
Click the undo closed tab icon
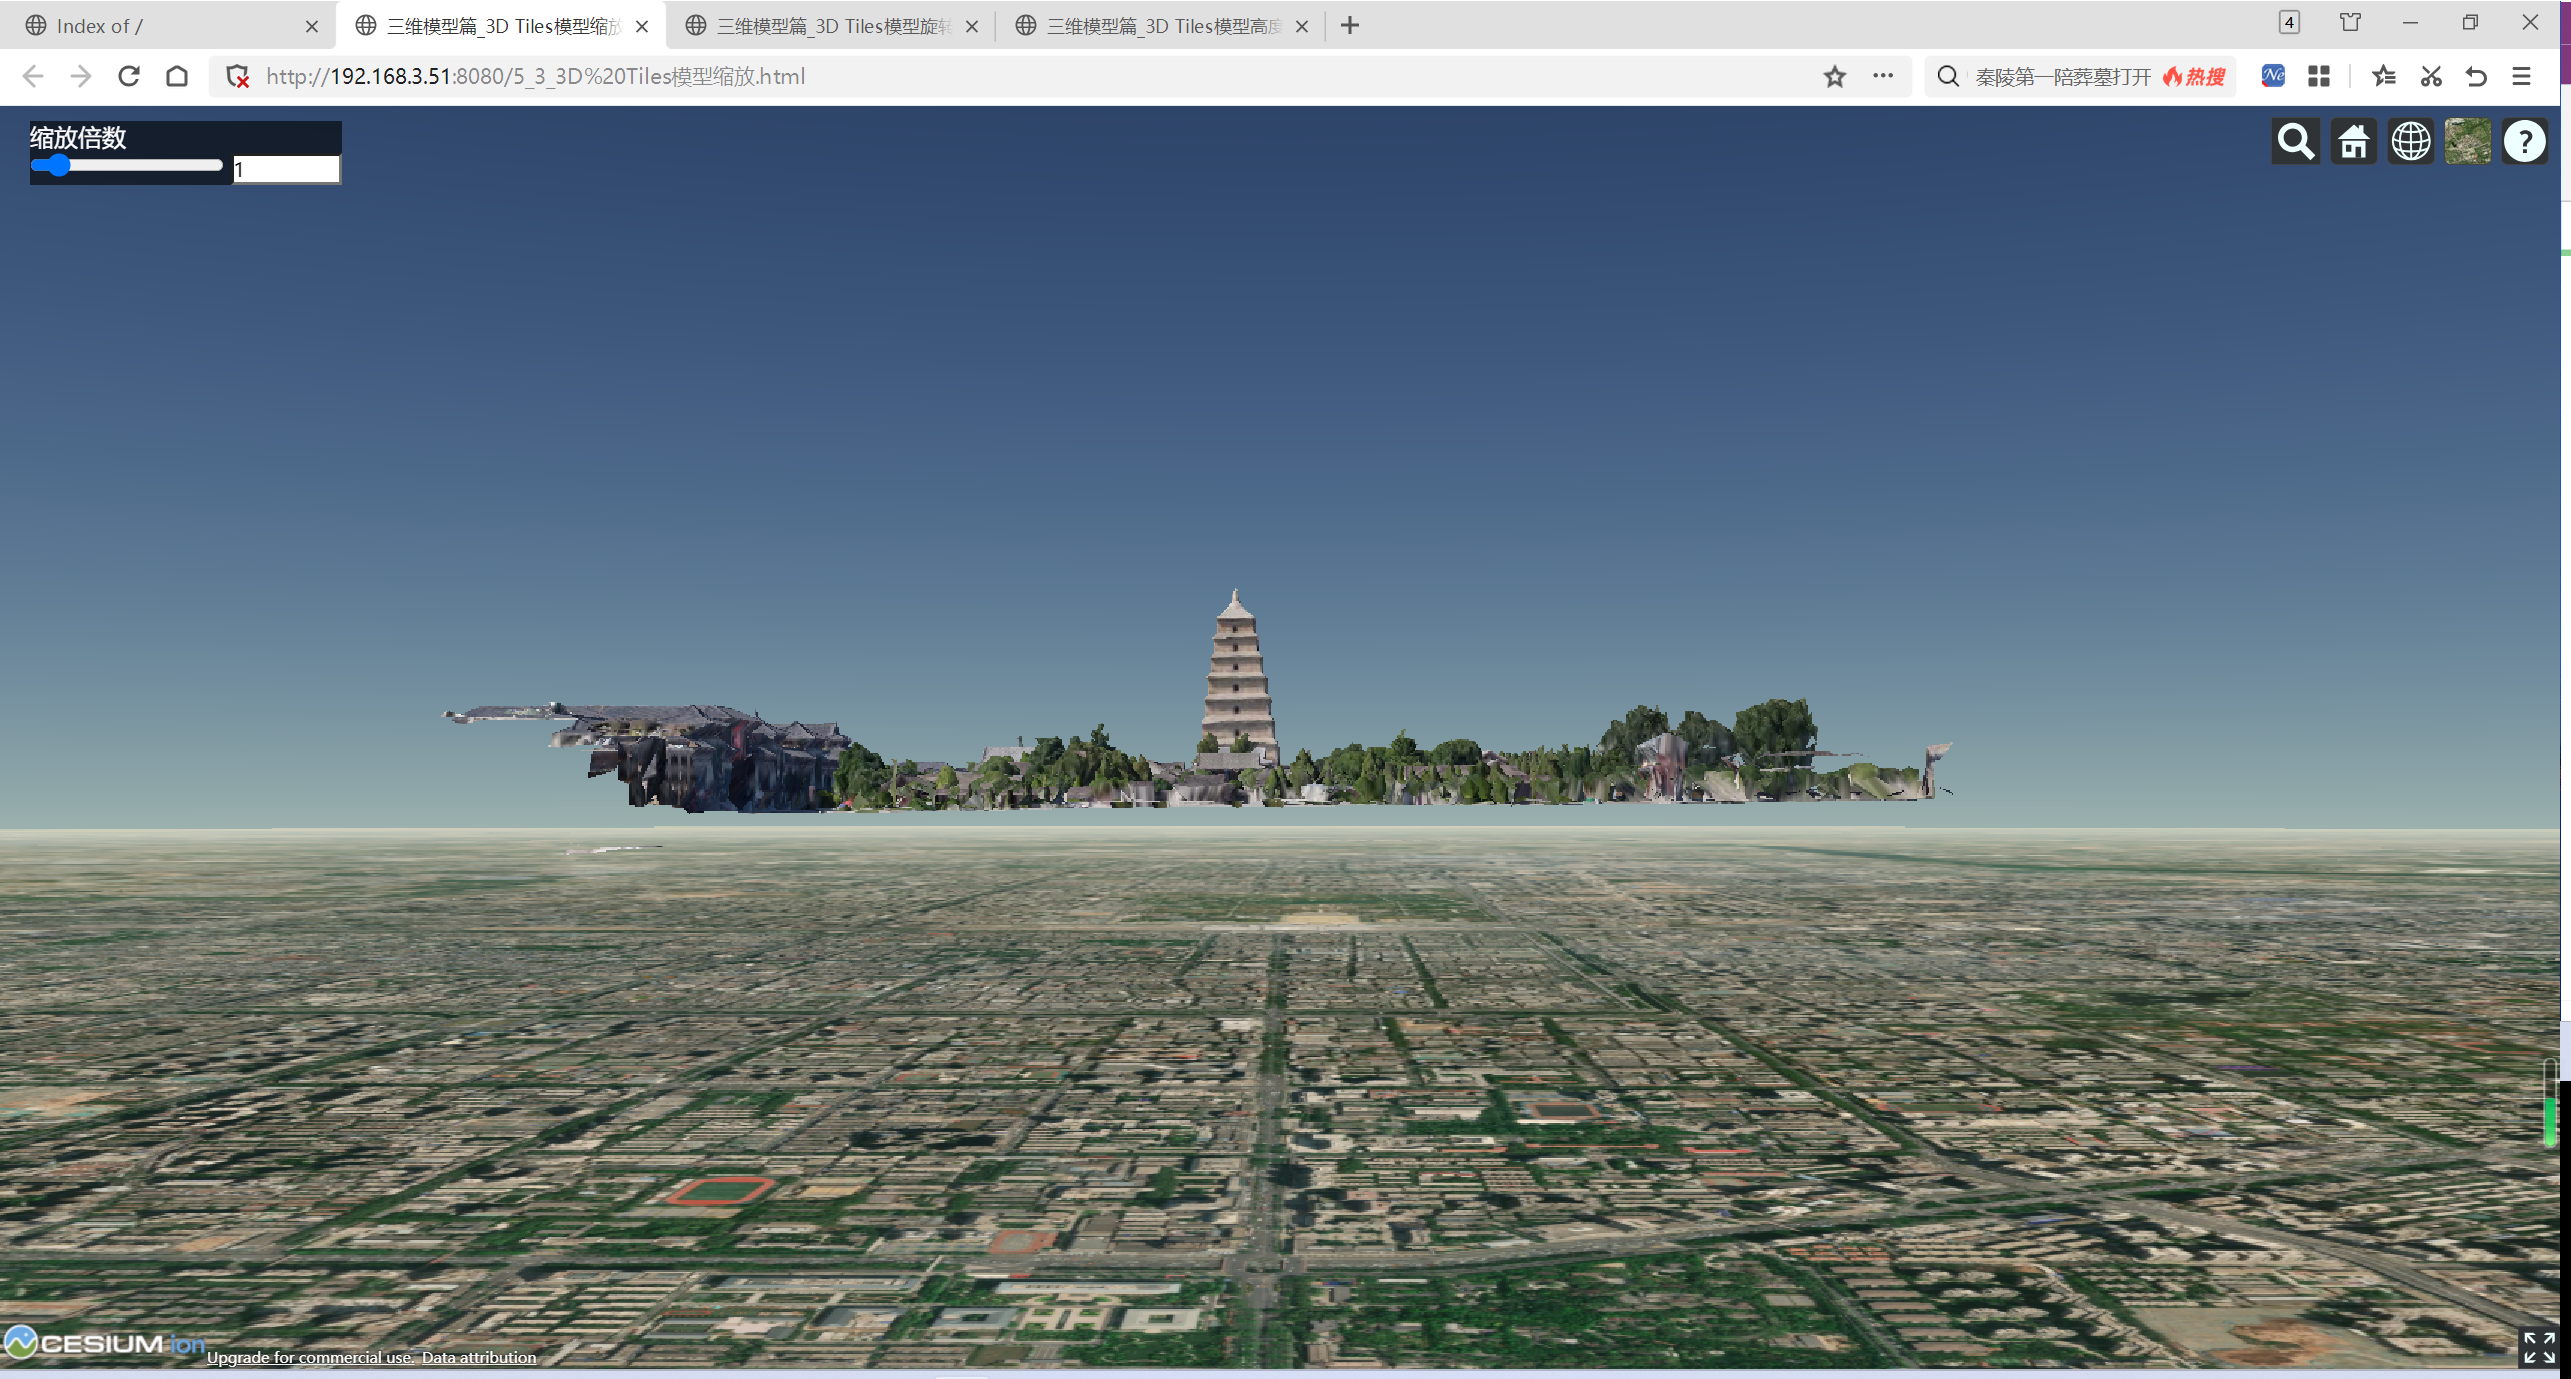tap(2476, 76)
